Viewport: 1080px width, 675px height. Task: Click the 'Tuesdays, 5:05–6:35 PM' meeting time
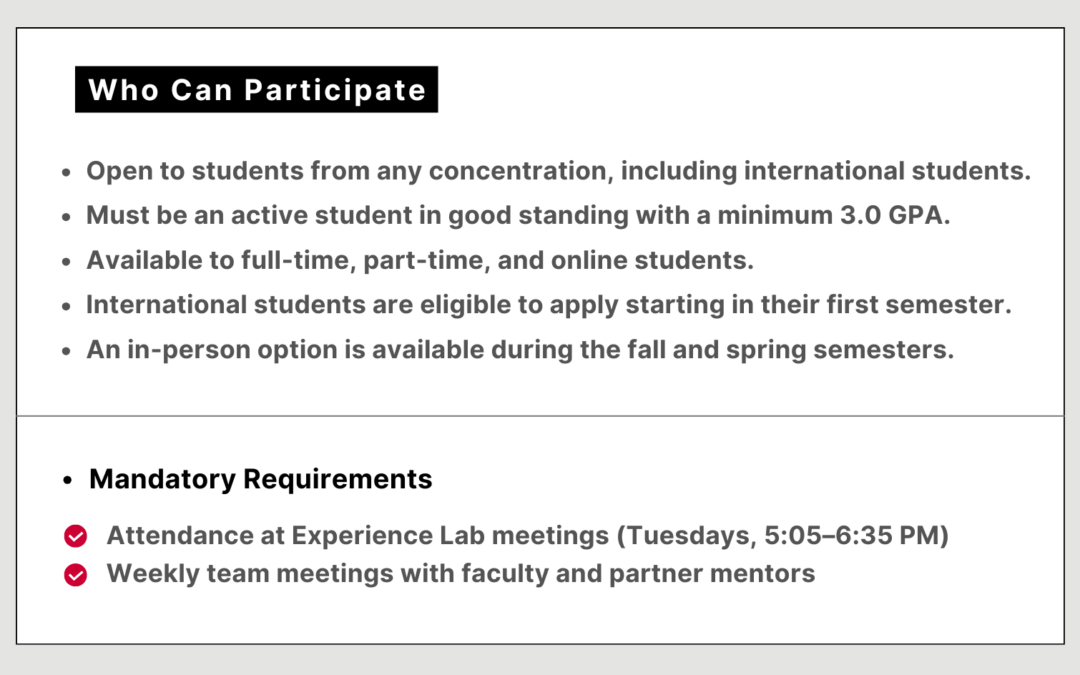coord(783,536)
